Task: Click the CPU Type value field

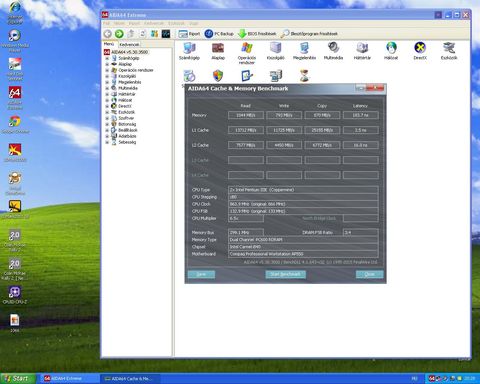Action: coord(303,190)
